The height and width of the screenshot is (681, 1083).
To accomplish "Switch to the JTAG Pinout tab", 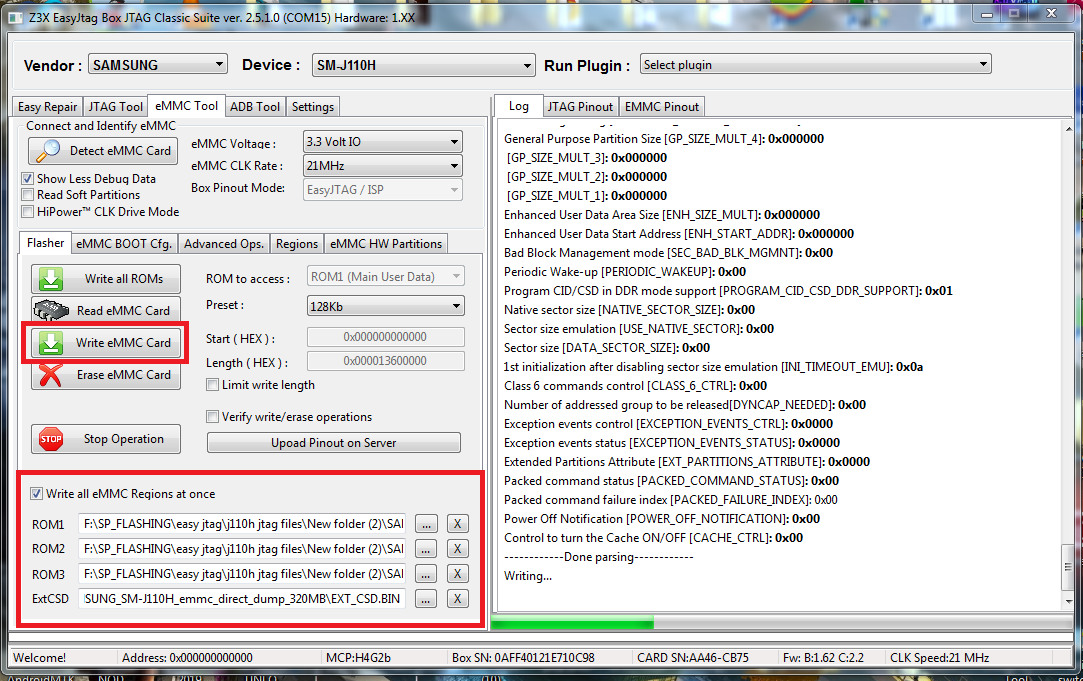I will click(580, 106).
